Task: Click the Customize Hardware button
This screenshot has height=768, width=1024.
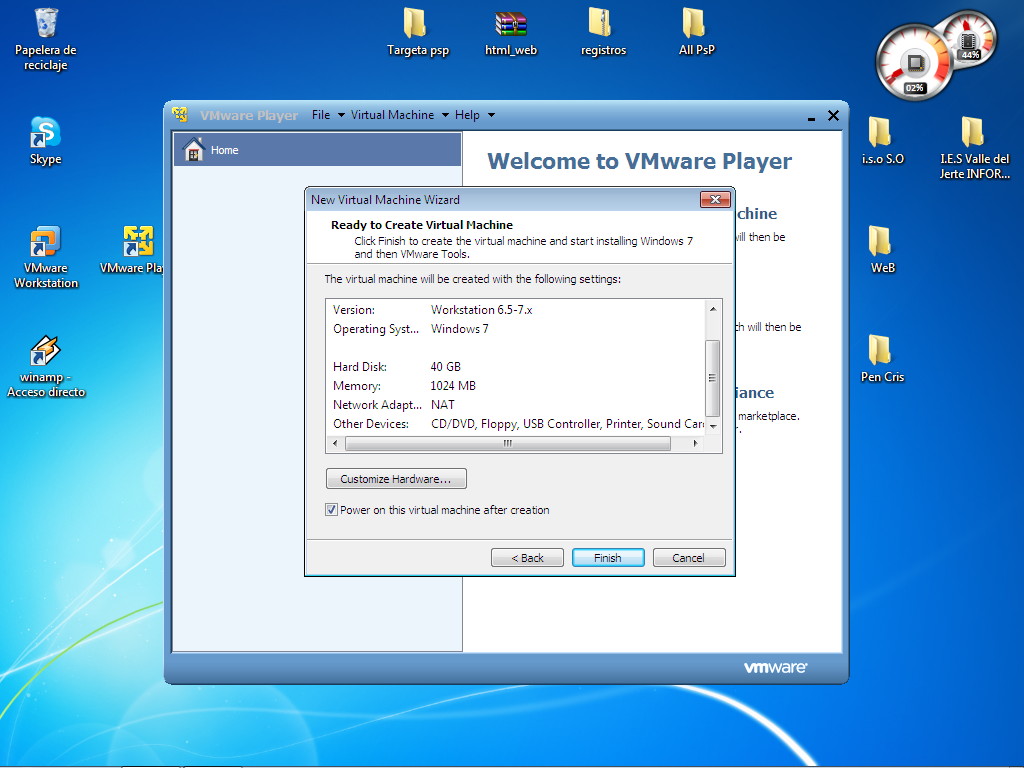Action: pyautogui.click(x=396, y=479)
